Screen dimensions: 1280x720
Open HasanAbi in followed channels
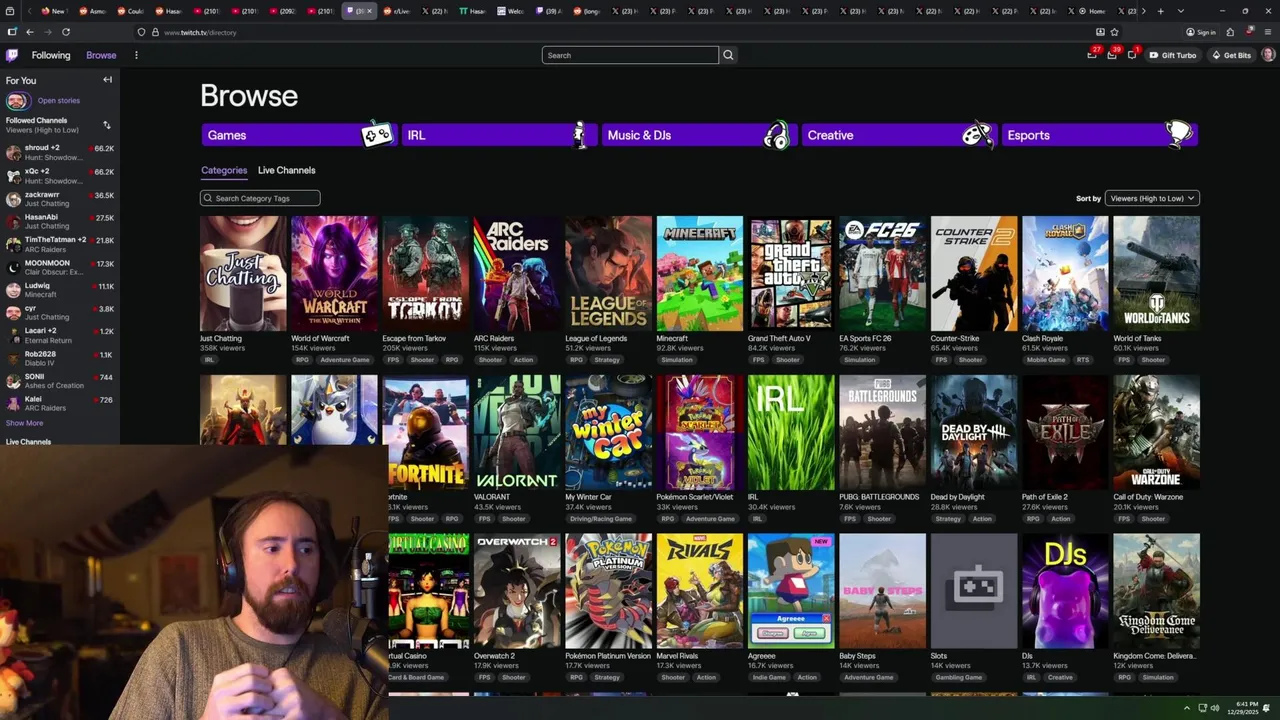(x=60, y=221)
